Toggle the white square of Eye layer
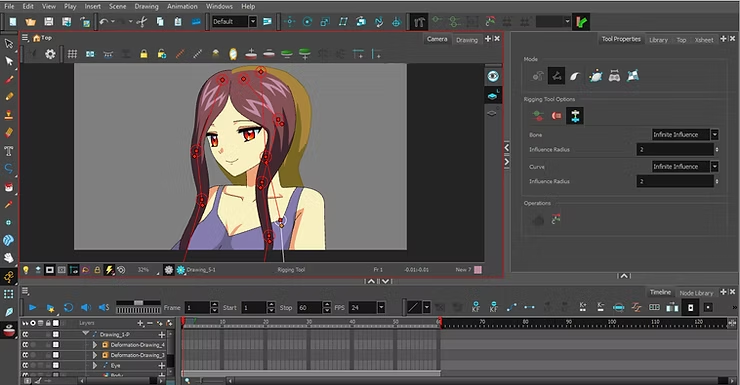 pos(56,365)
